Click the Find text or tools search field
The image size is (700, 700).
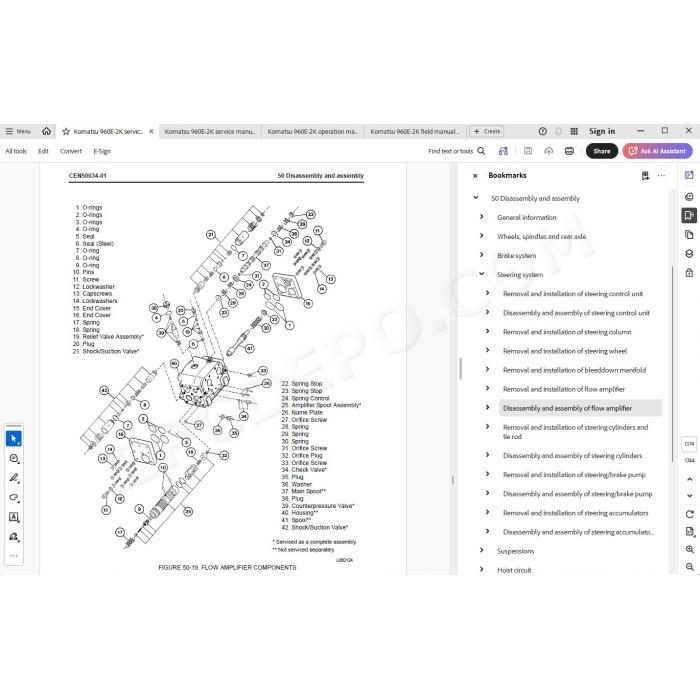click(456, 151)
